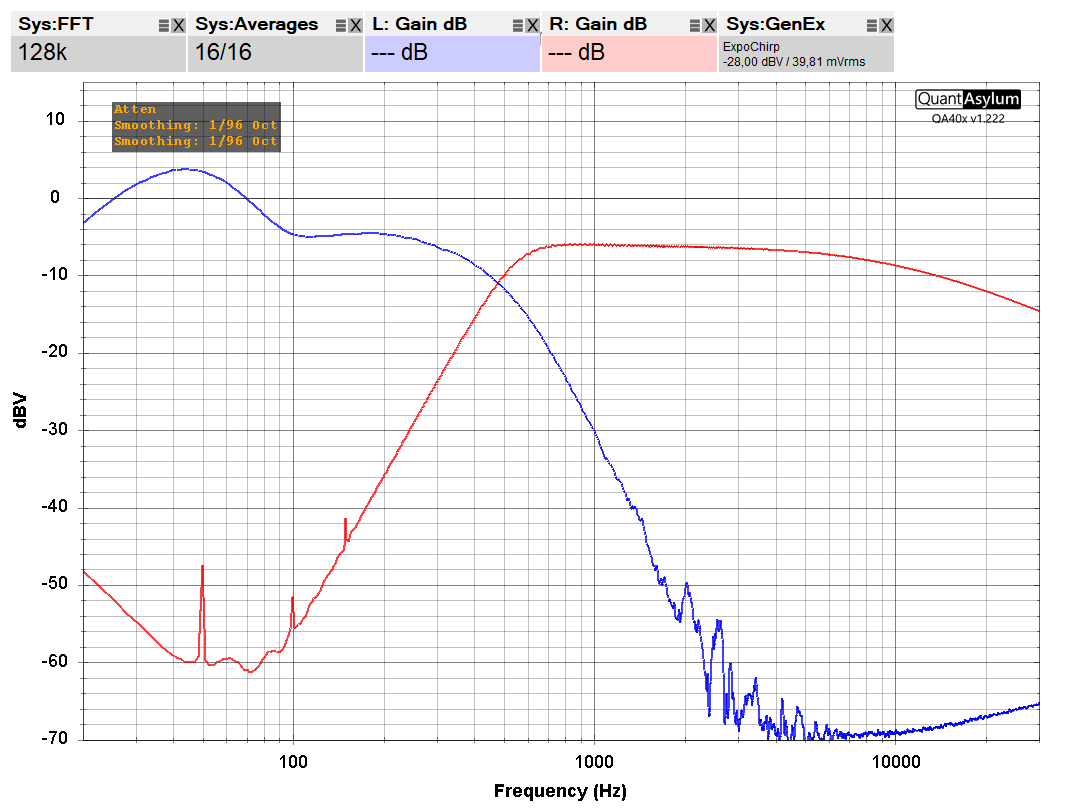The image size is (1083, 812).
Task: Click the -20 dBV axis tick label
Action: pyautogui.click(x=53, y=352)
